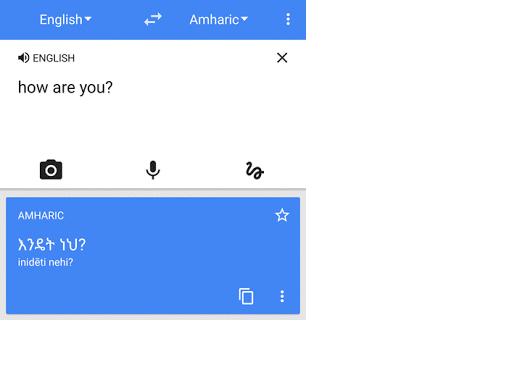Tap the 'inidēti nehi?' transliteration
Image resolution: width=512 pixels, height=384 pixels.
(x=45, y=262)
